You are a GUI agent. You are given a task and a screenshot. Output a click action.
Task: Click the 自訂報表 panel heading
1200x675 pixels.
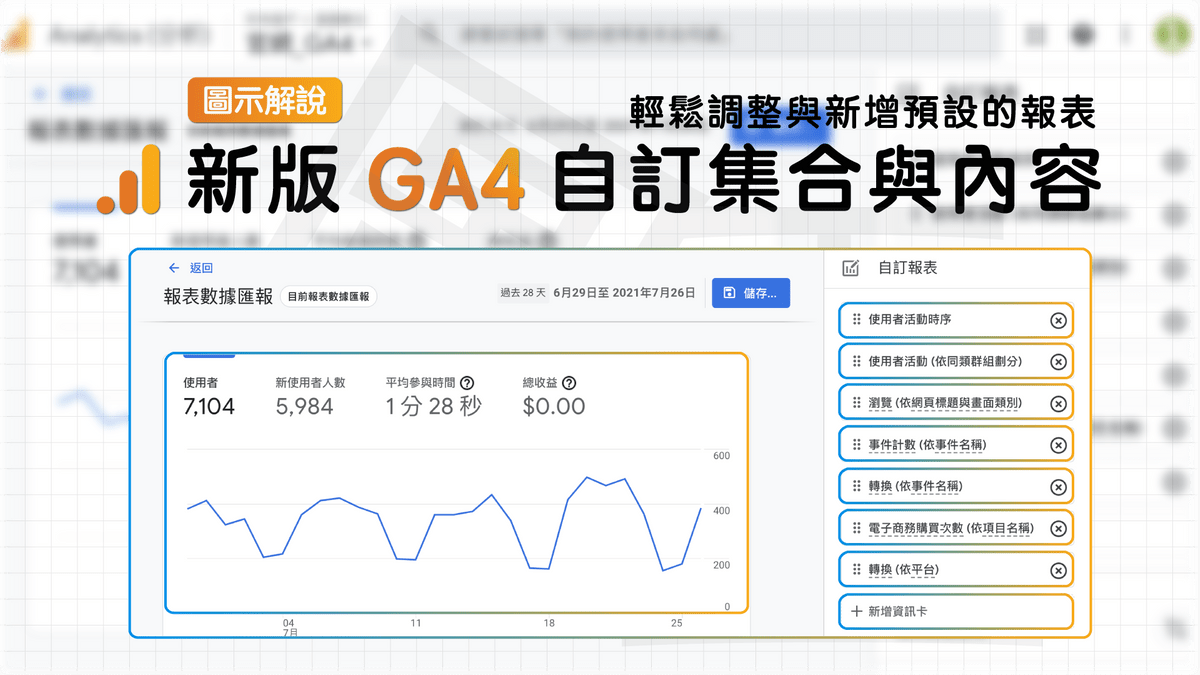click(907, 268)
